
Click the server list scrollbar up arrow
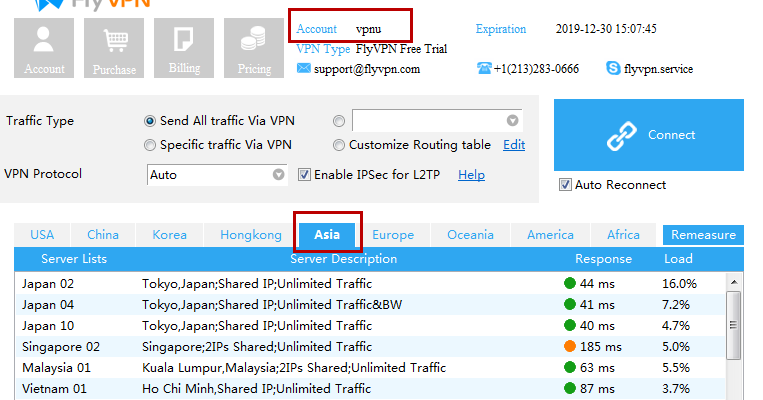[x=734, y=282]
